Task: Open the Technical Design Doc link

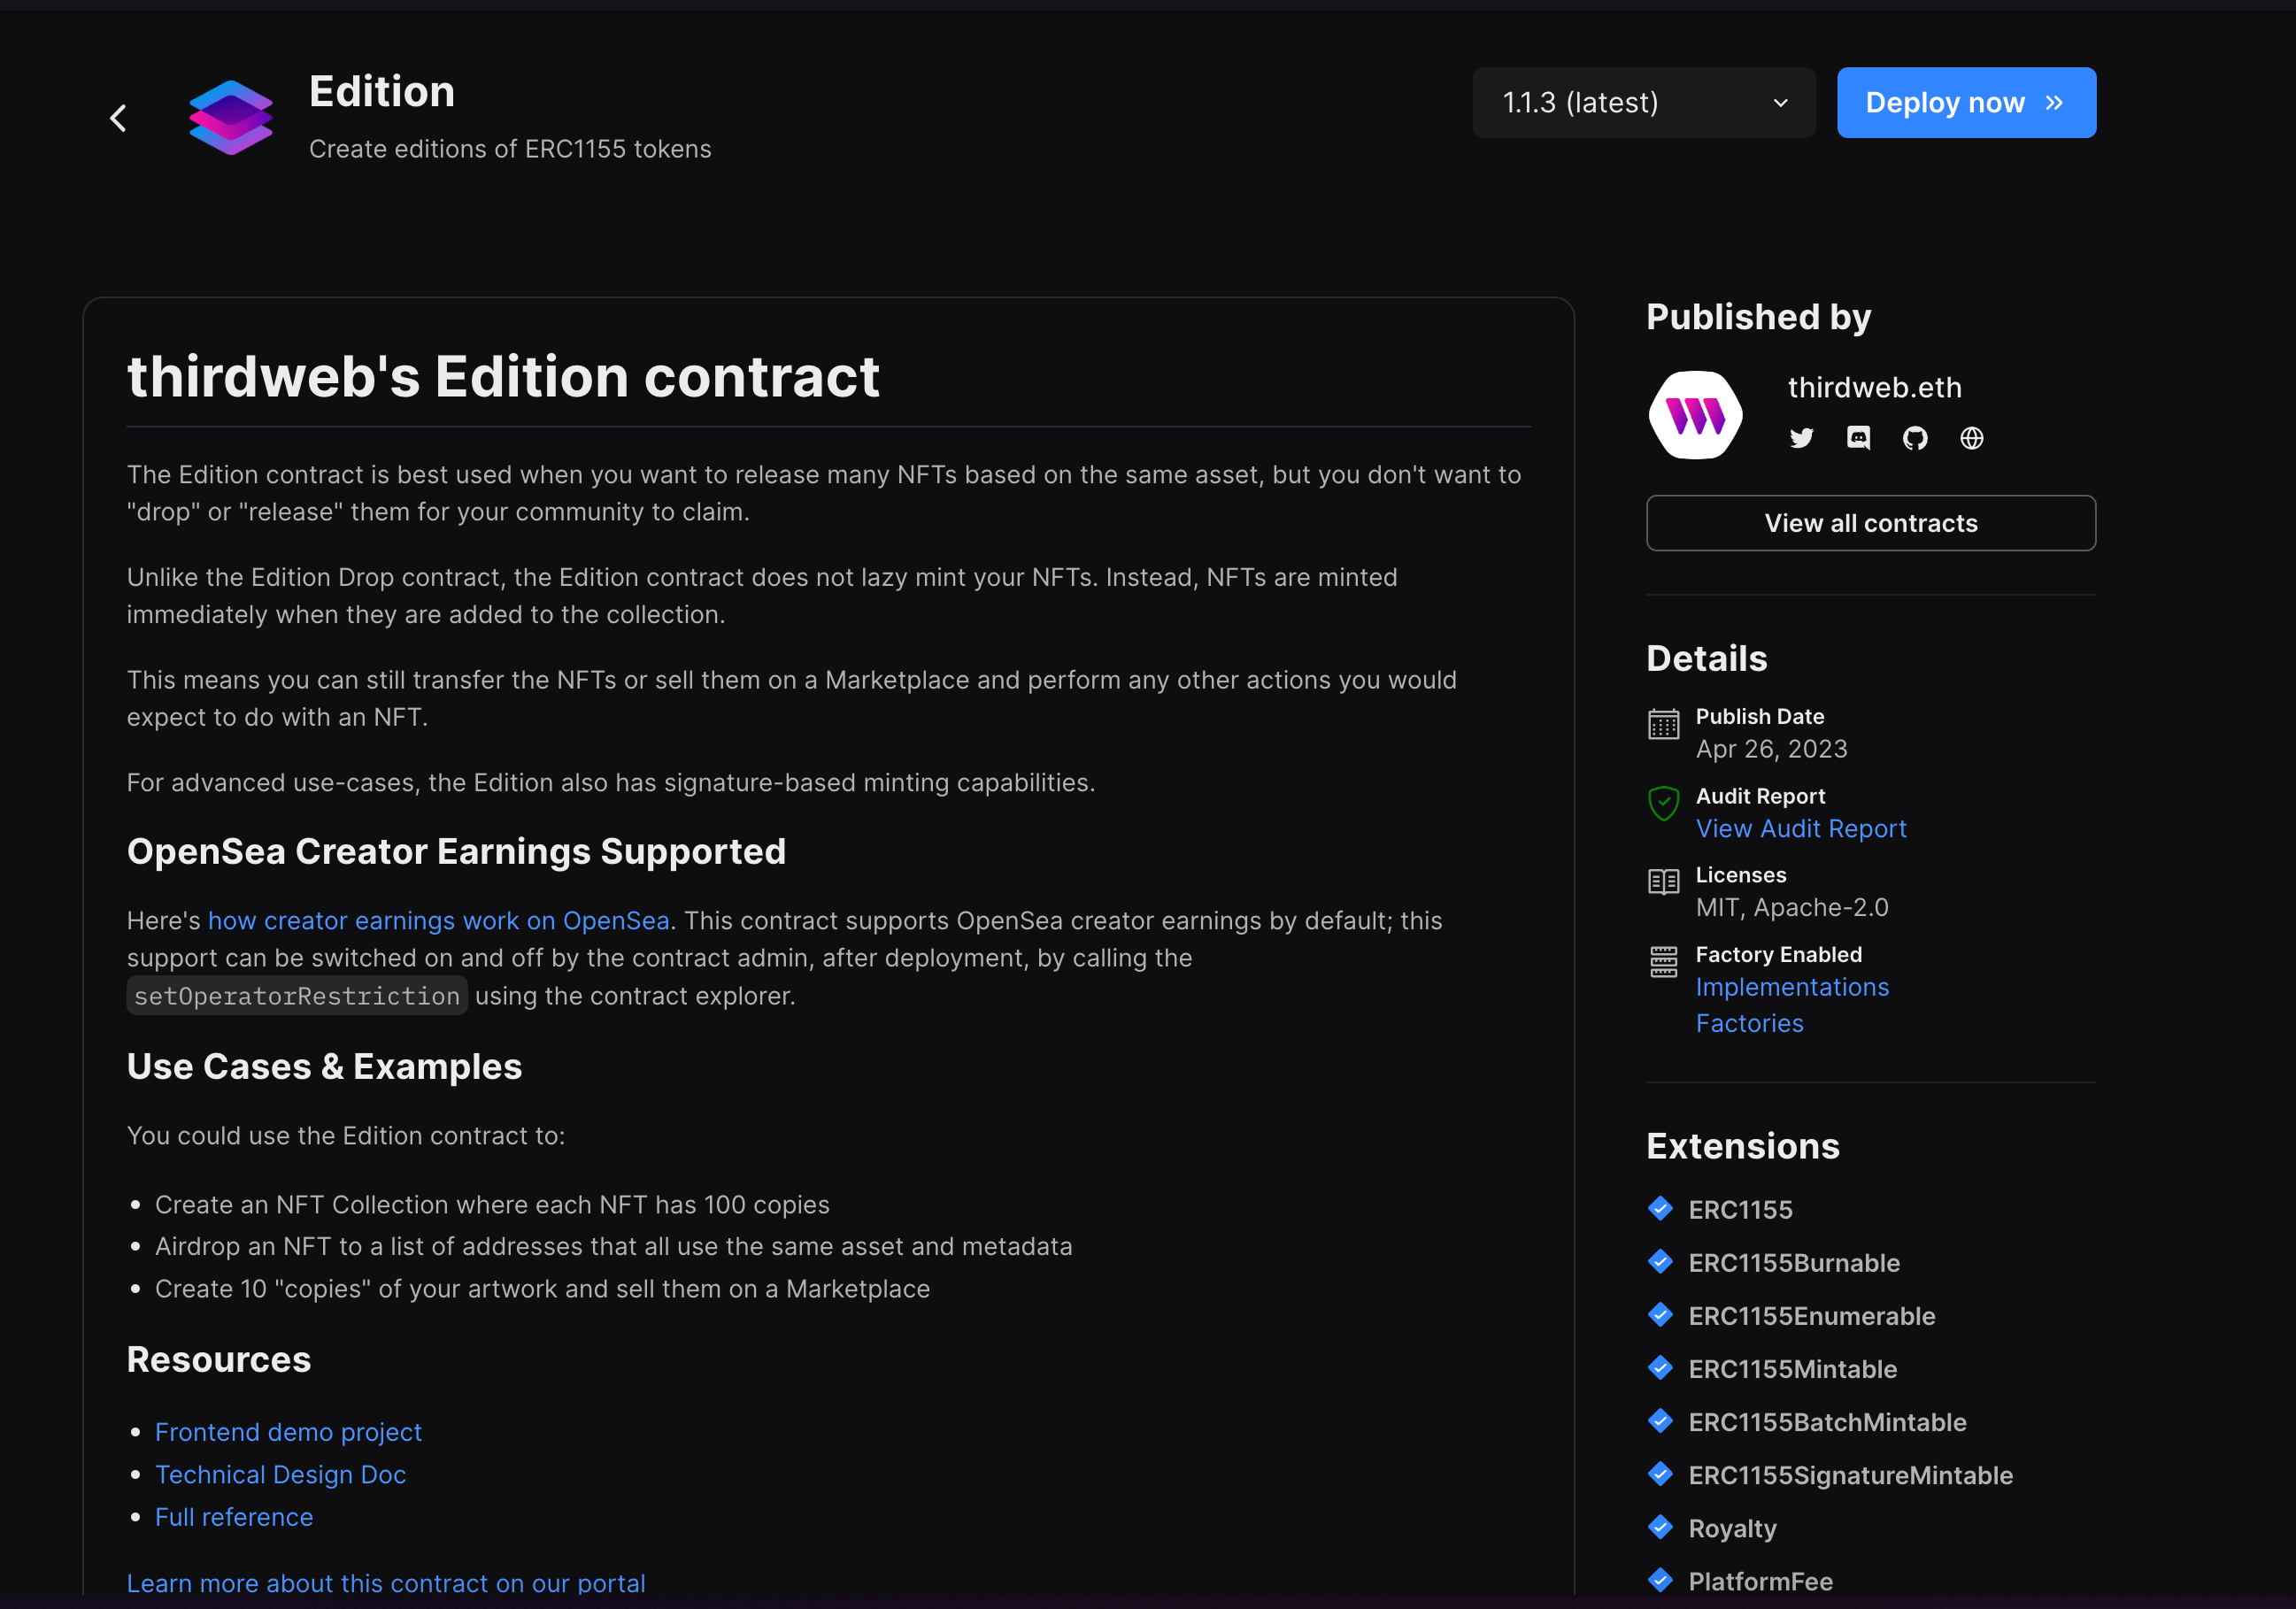Action: (281, 1474)
